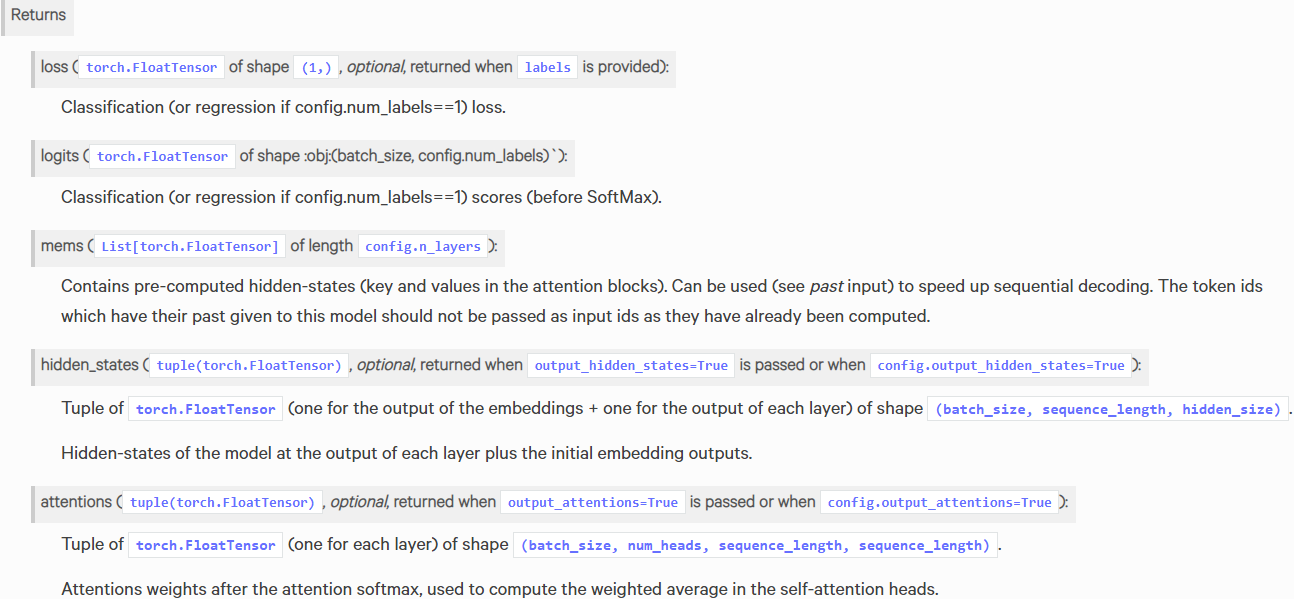Click the config.output_hidden_states=True code tag

coord(1001,365)
